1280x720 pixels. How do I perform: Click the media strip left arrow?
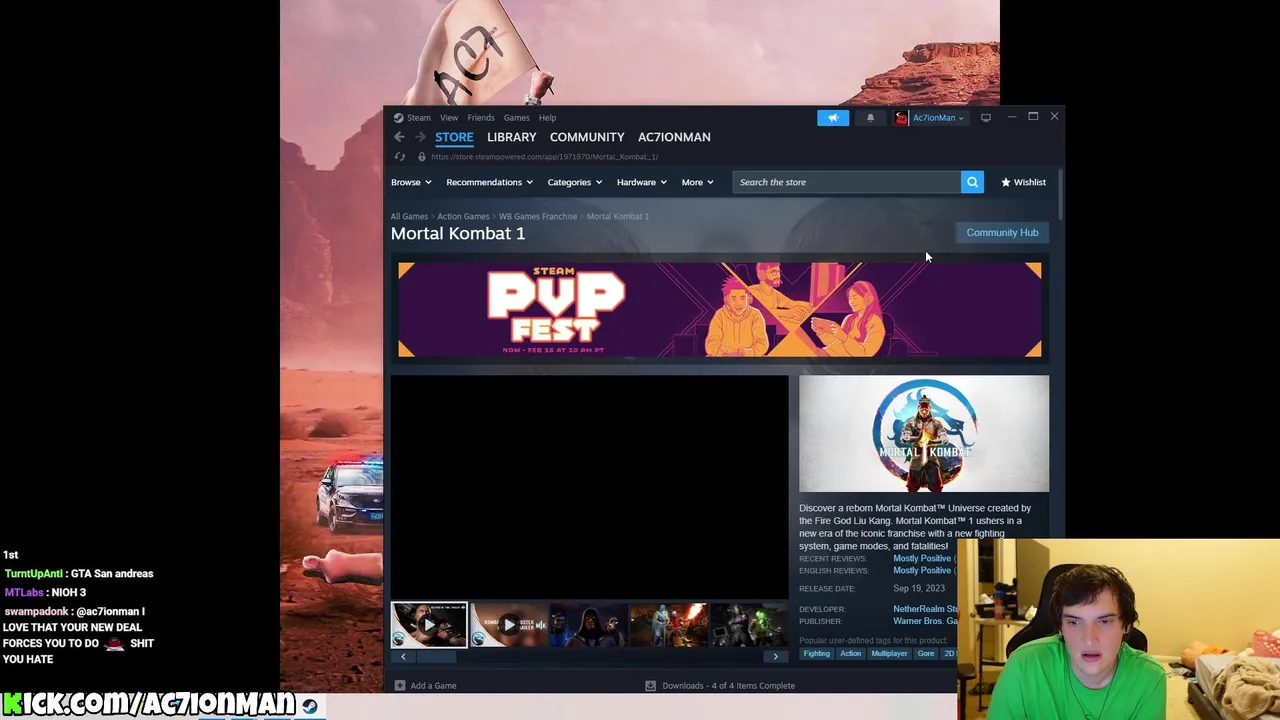403,657
